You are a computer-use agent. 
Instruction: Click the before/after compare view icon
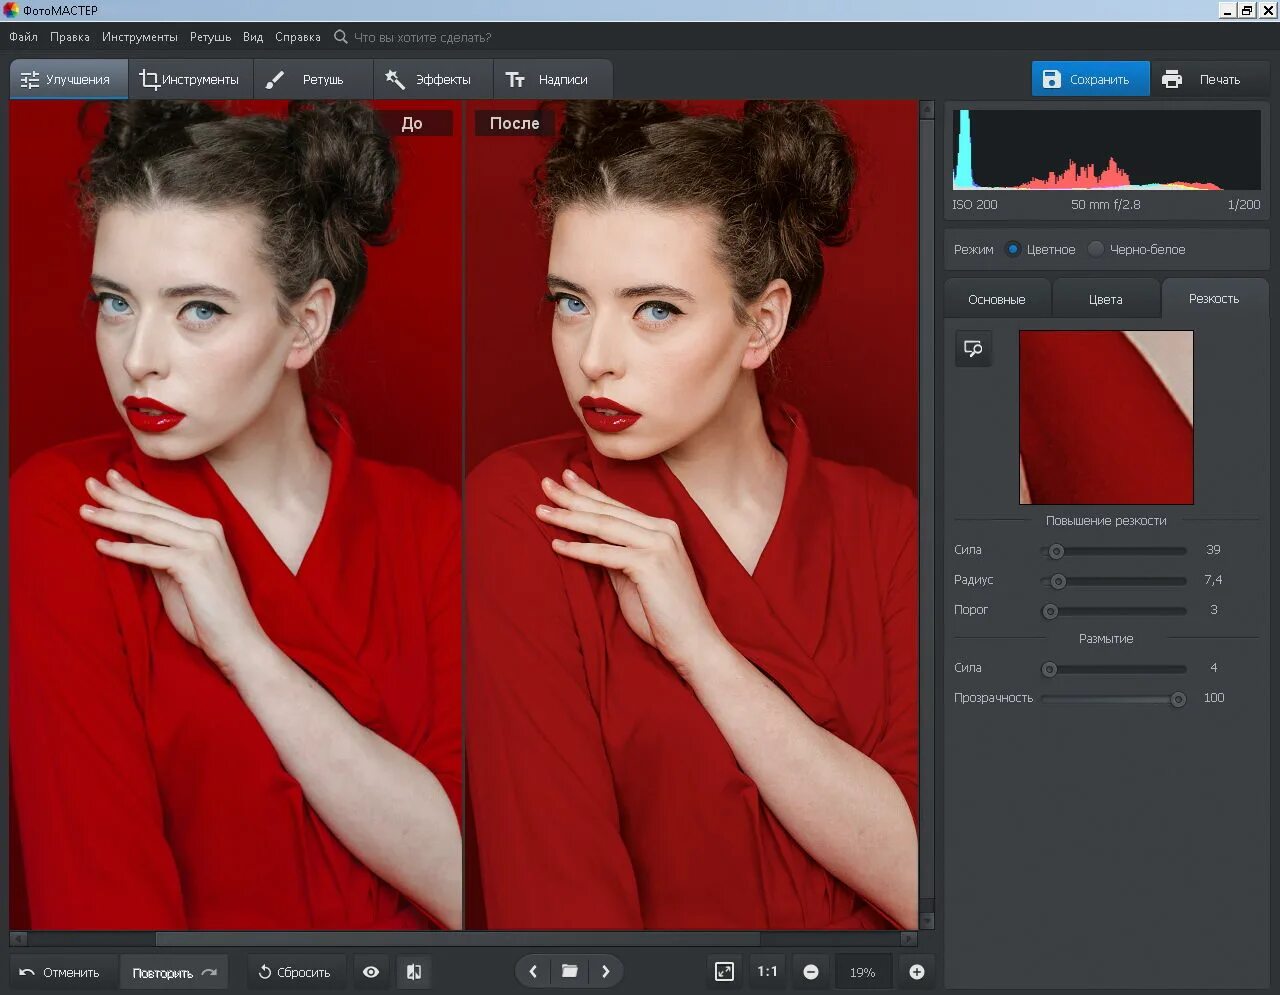click(x=414, y=972)
